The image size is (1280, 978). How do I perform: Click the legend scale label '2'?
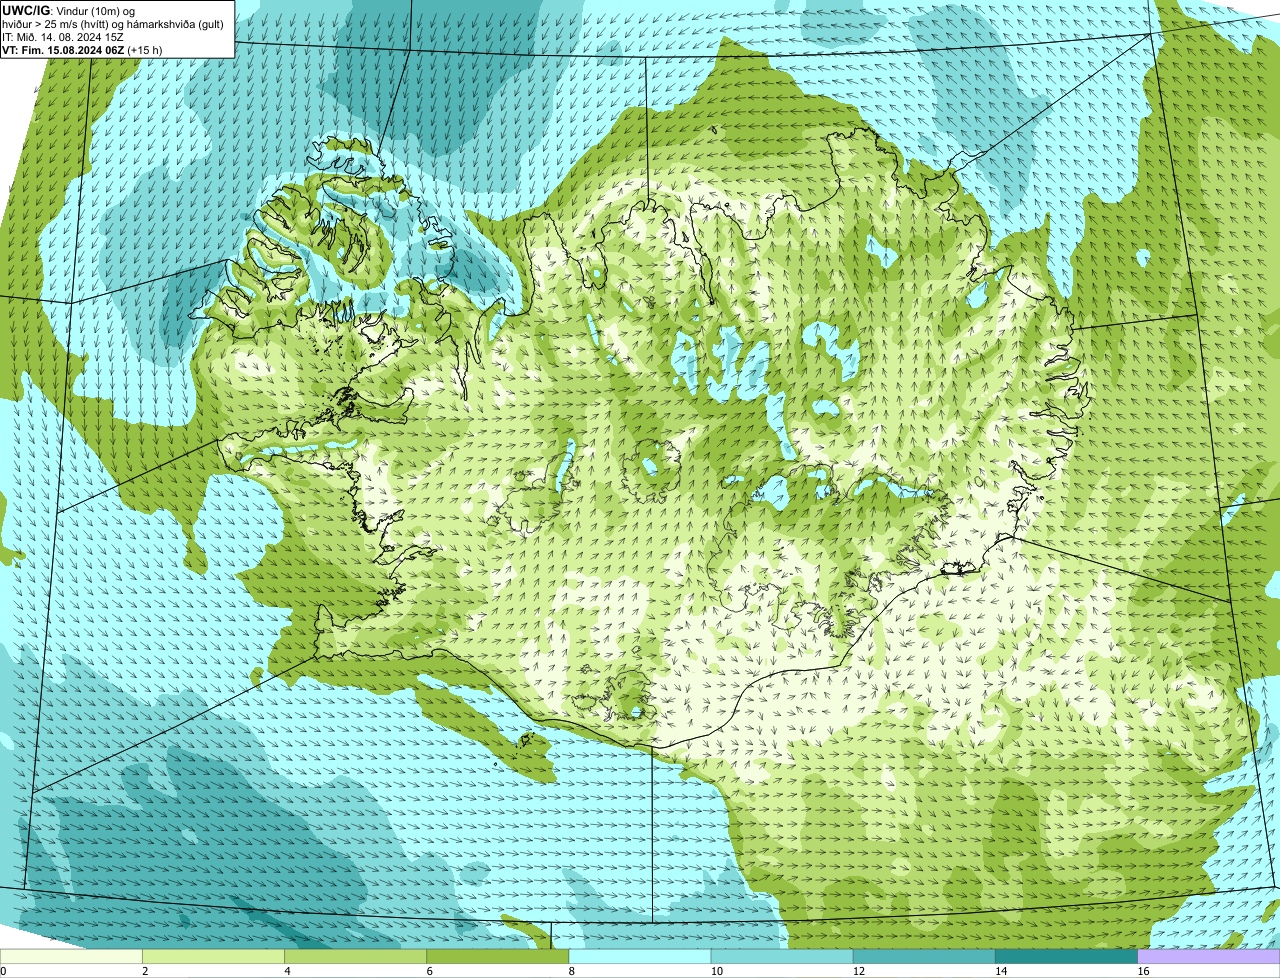tap(145, 971)
